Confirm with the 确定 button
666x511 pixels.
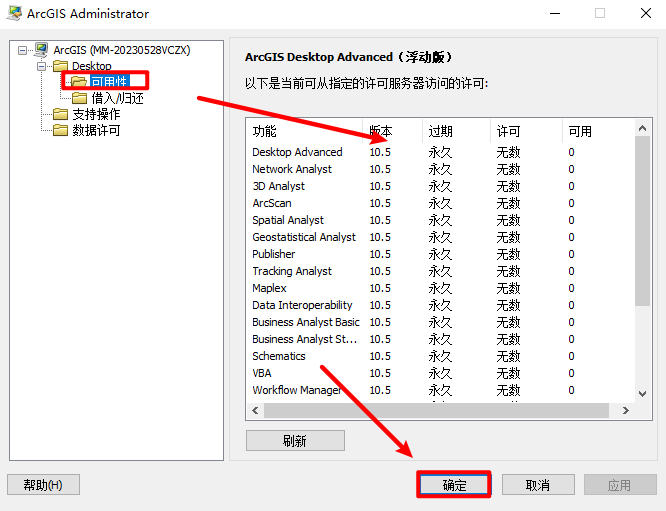pyautogui.click(x=454, y=485)
